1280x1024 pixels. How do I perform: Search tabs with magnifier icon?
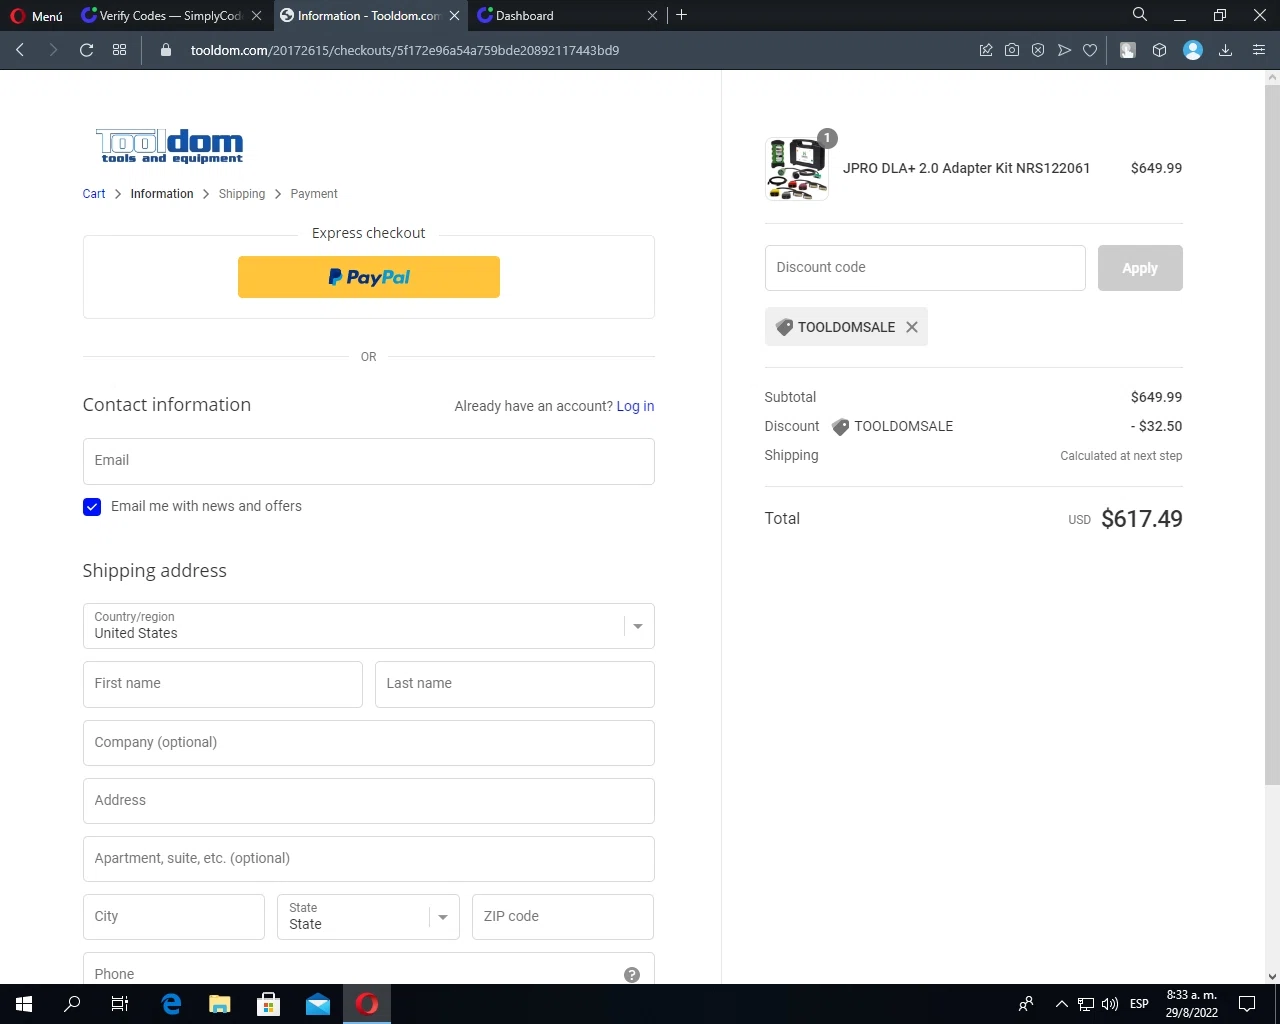(1140, 15)
